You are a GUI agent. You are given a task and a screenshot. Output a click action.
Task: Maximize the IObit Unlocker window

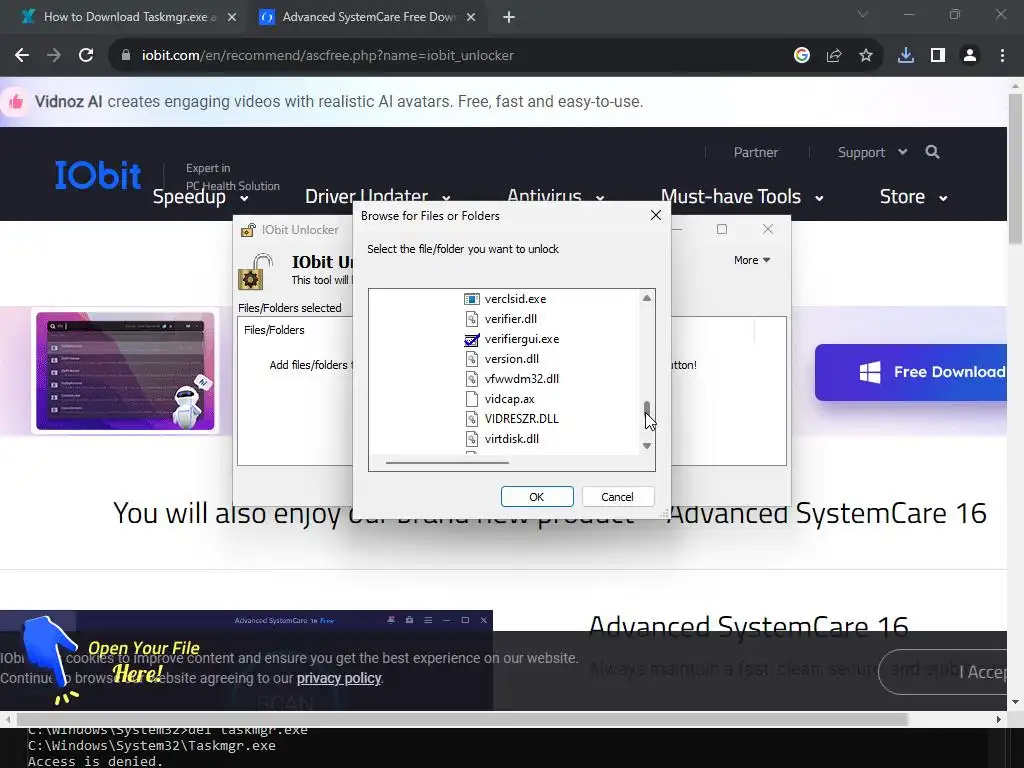coord(722,229)
